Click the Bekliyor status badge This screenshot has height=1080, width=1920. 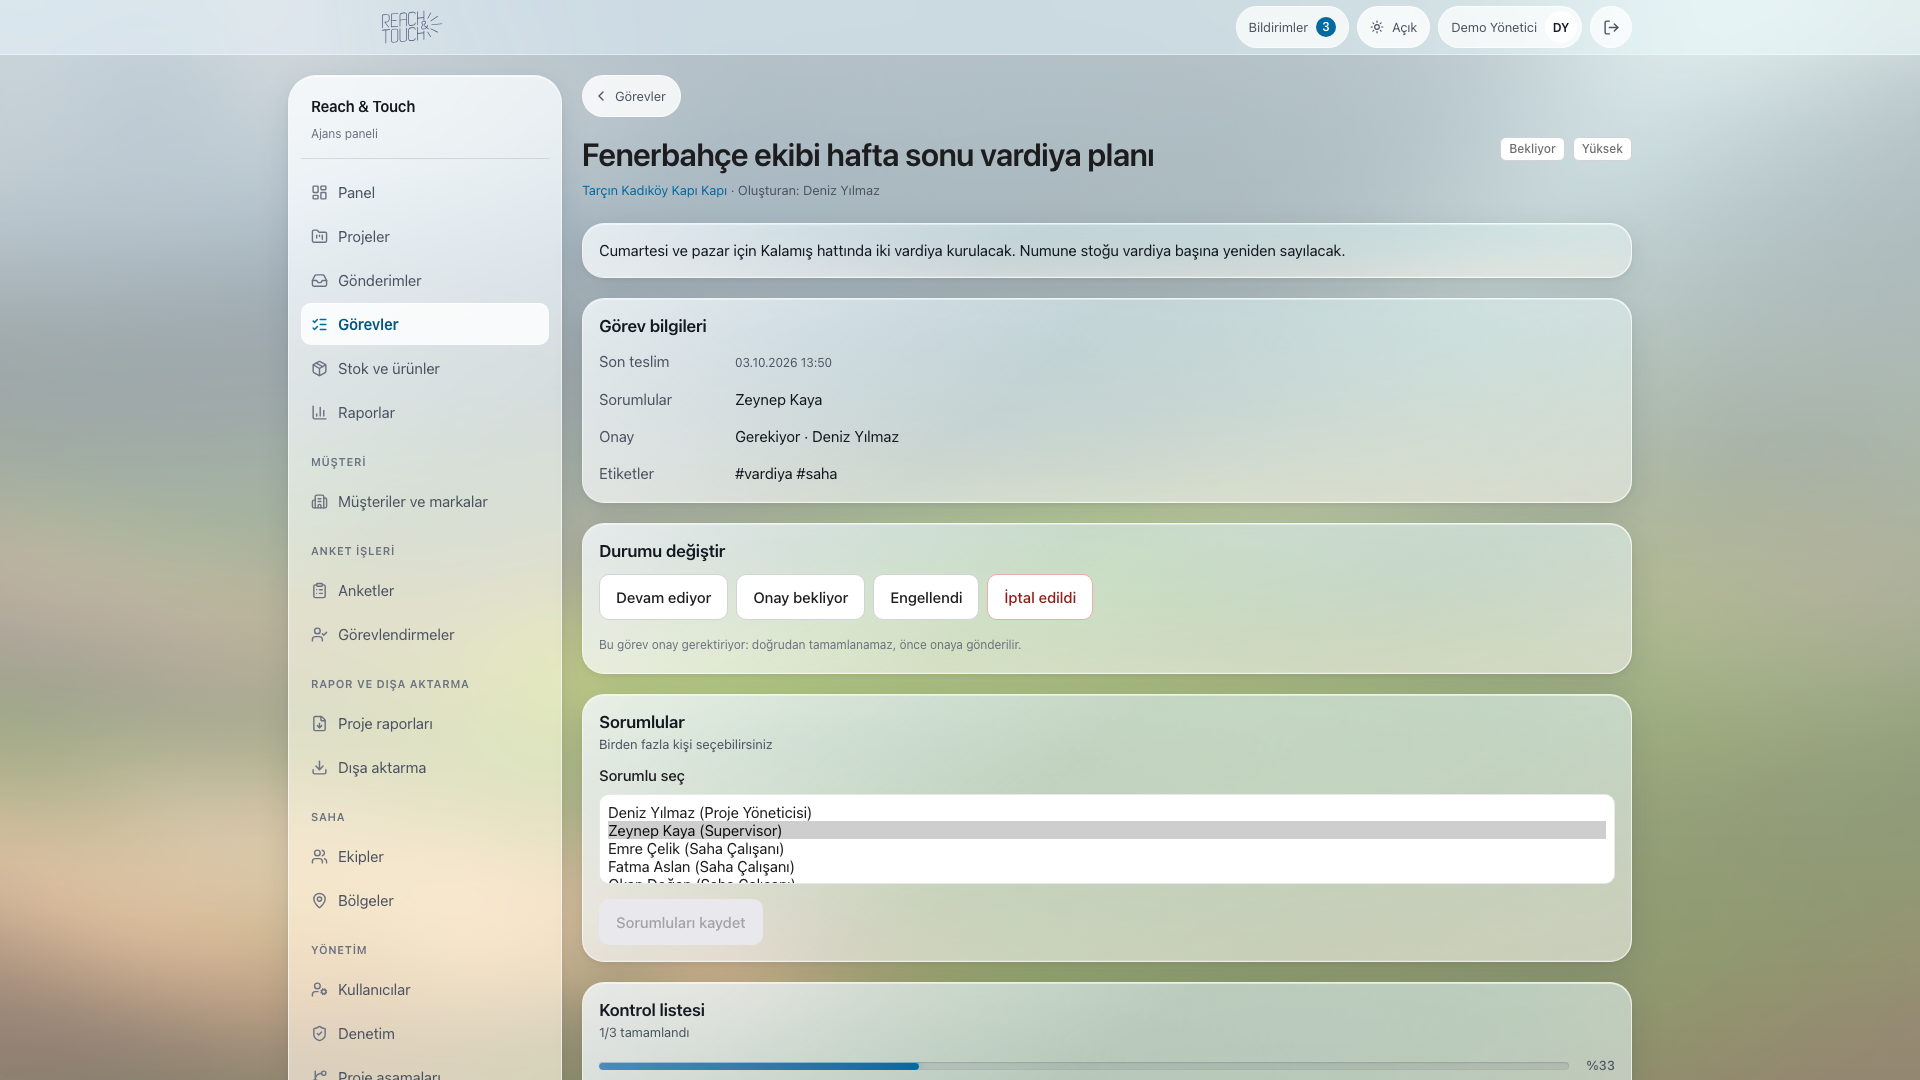1532,148
